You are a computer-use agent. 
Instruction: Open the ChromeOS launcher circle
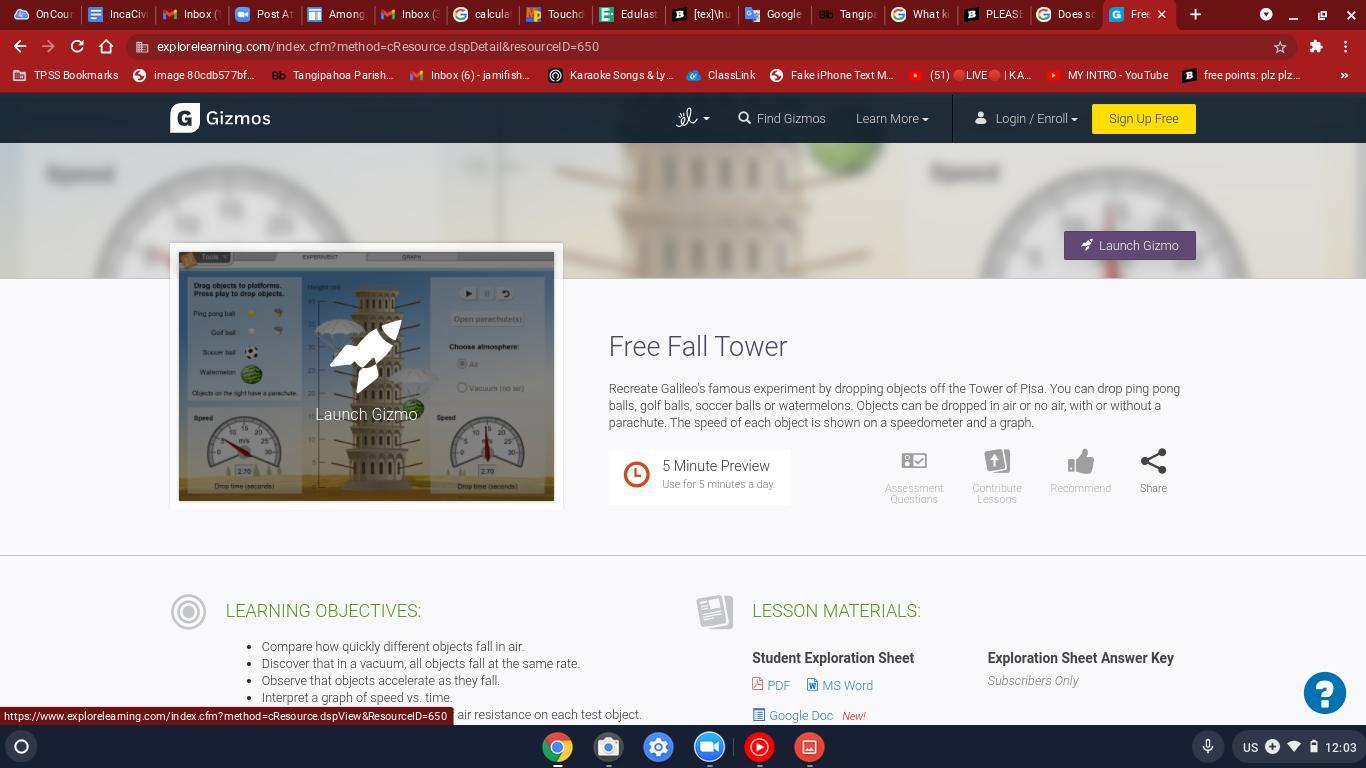tap(21, 747)
